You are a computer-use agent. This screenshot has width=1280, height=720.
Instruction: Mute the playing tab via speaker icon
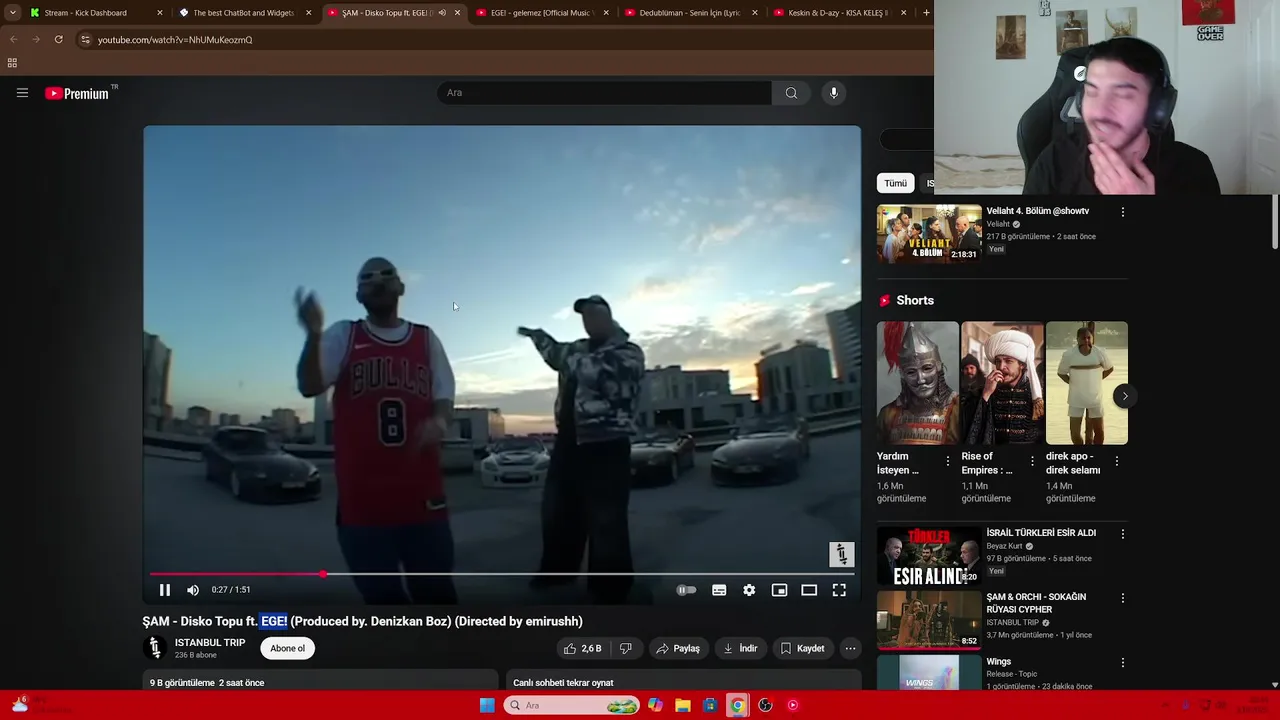point(442,13)
